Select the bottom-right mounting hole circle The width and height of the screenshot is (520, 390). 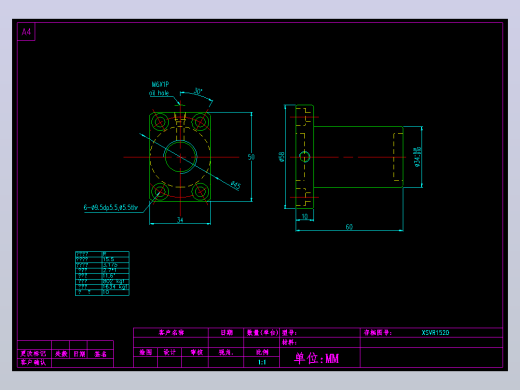click(200, 191)
